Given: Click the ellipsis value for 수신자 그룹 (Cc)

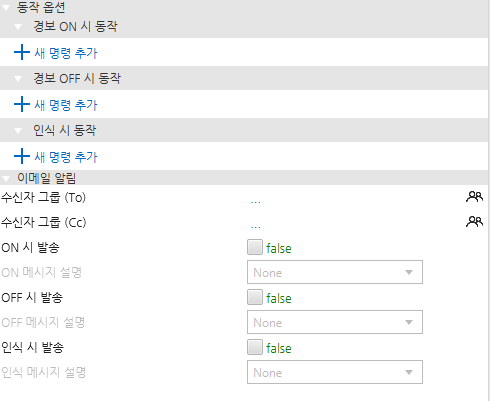Looking at the screenshot, I should coord(255,226).
